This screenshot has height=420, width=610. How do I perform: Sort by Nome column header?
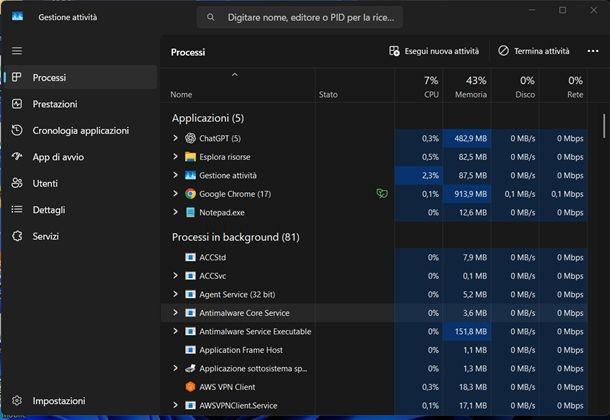(238, 86)
